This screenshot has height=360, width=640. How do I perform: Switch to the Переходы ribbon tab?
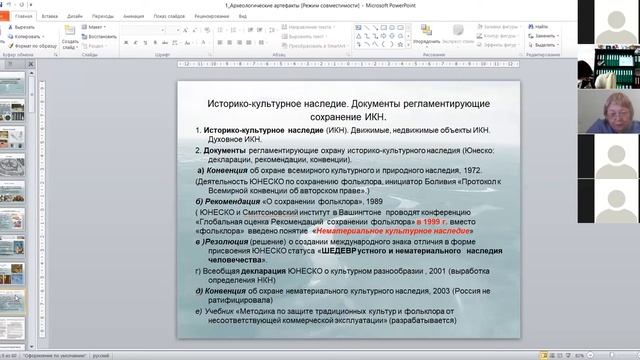(102, 16)
